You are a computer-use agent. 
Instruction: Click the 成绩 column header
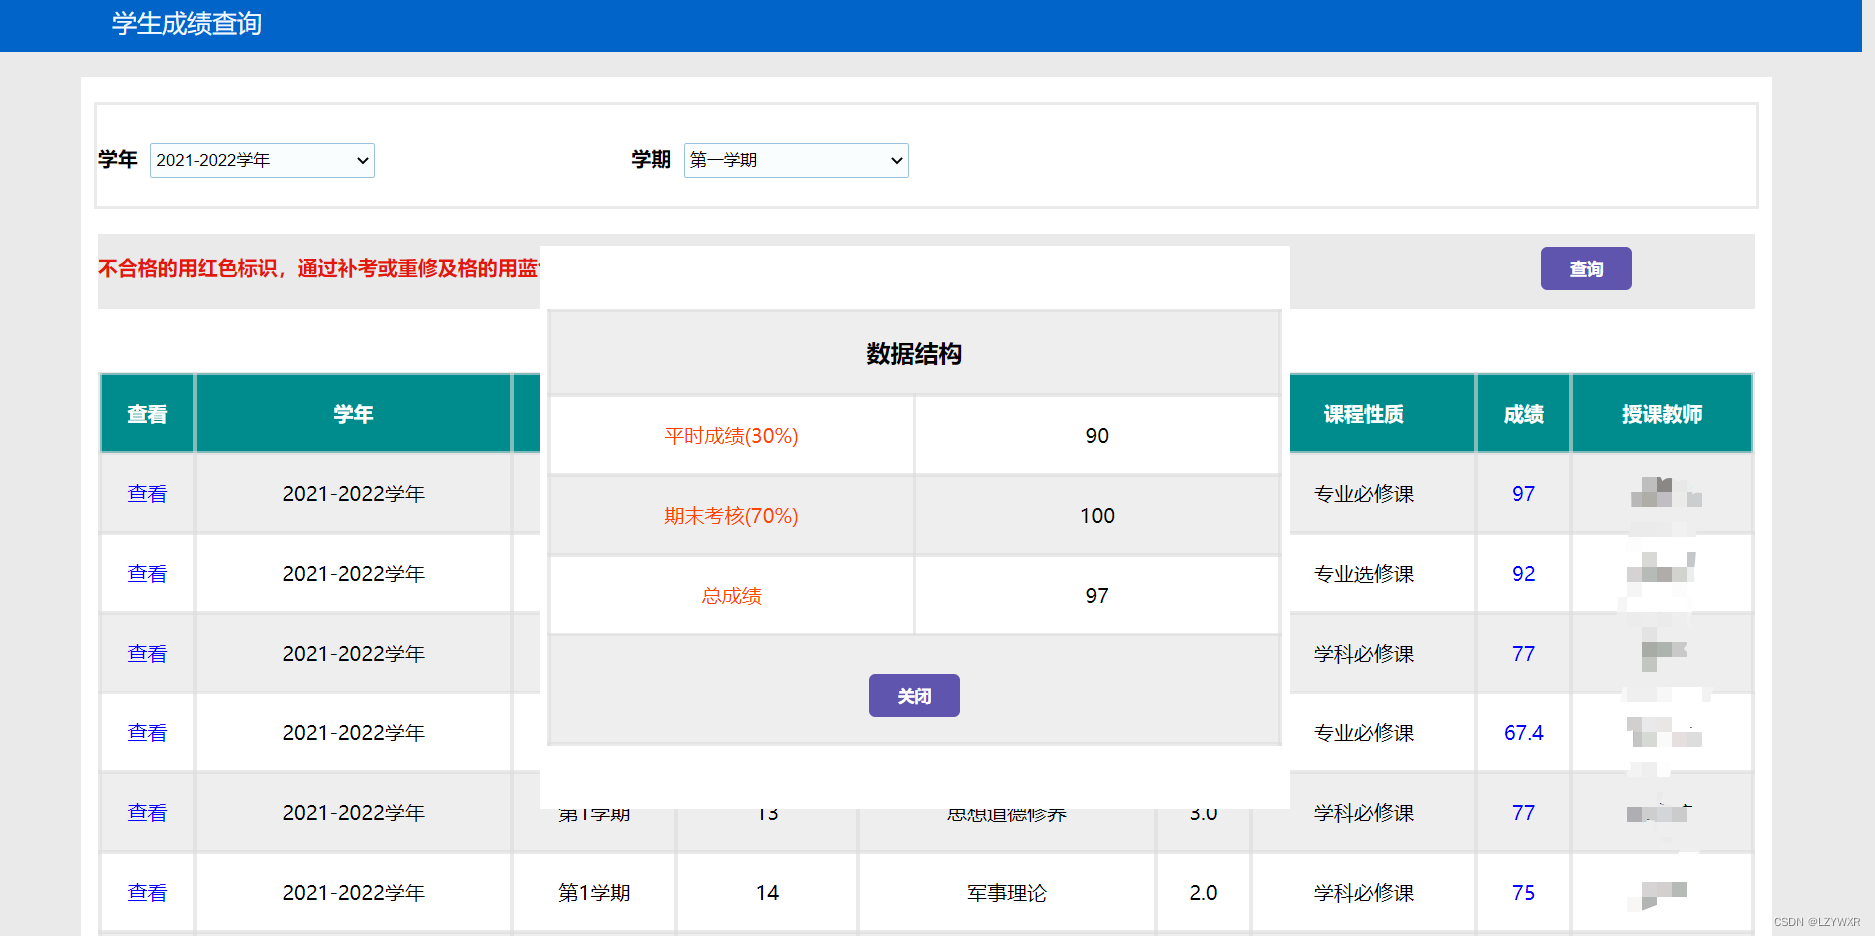click(1523, 413)
